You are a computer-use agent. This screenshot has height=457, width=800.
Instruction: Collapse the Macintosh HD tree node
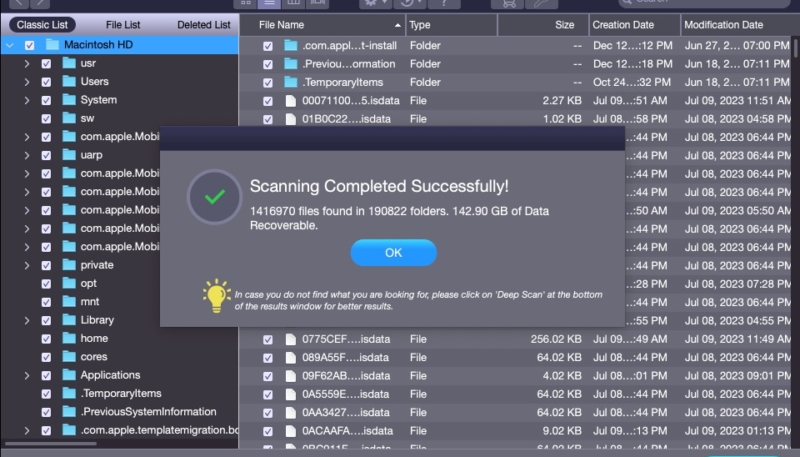(9, 45)
